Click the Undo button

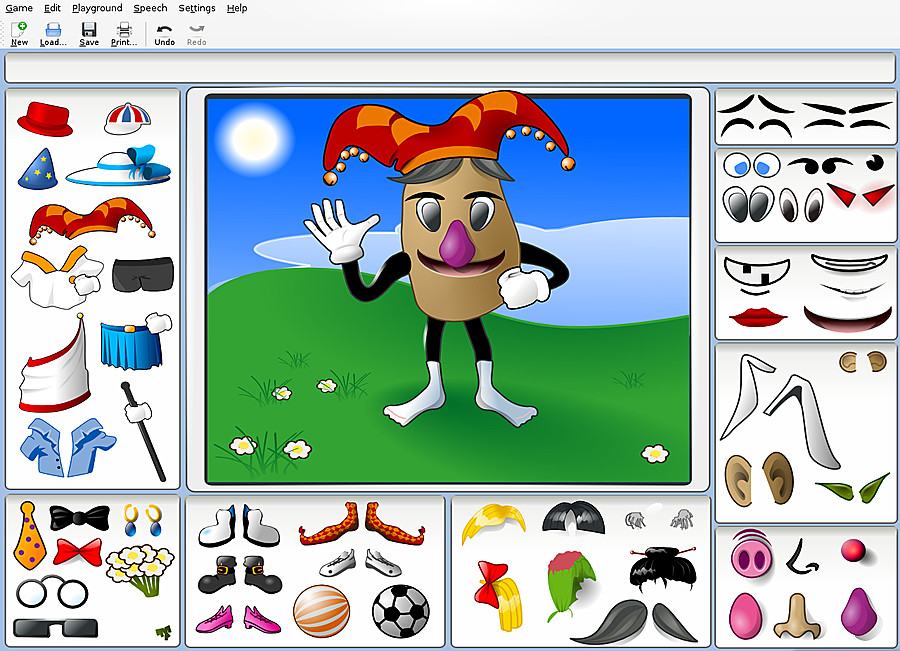click(165, 34)
